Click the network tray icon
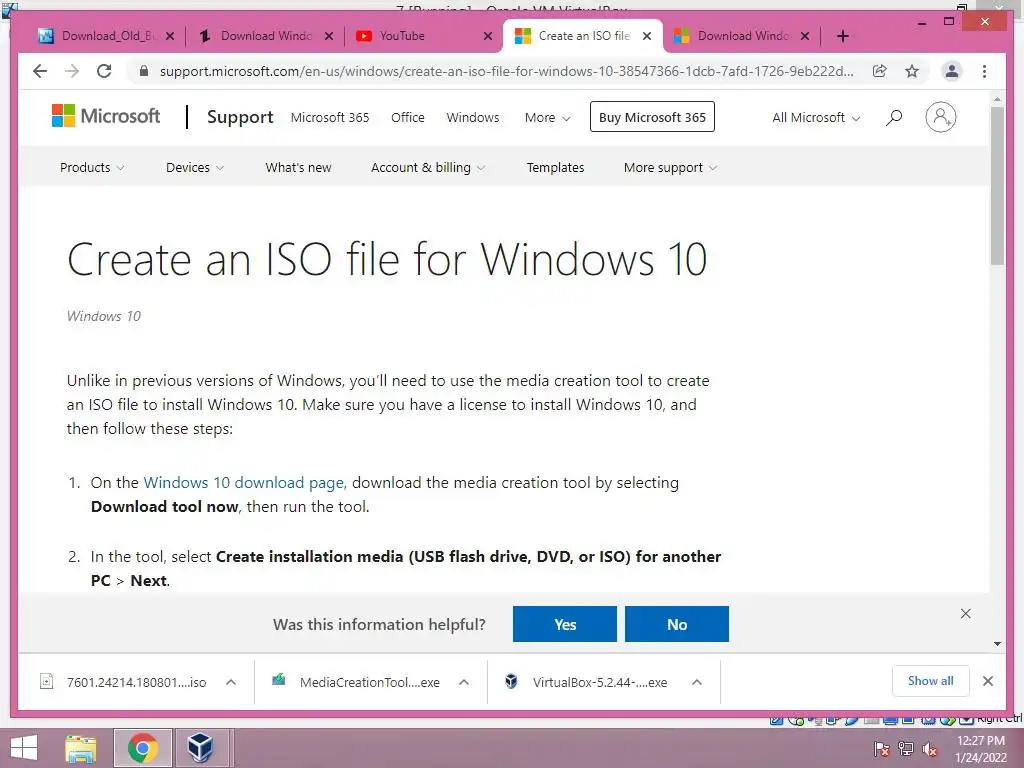This screenshot has width=1024, height=768. tap(905, 749)
